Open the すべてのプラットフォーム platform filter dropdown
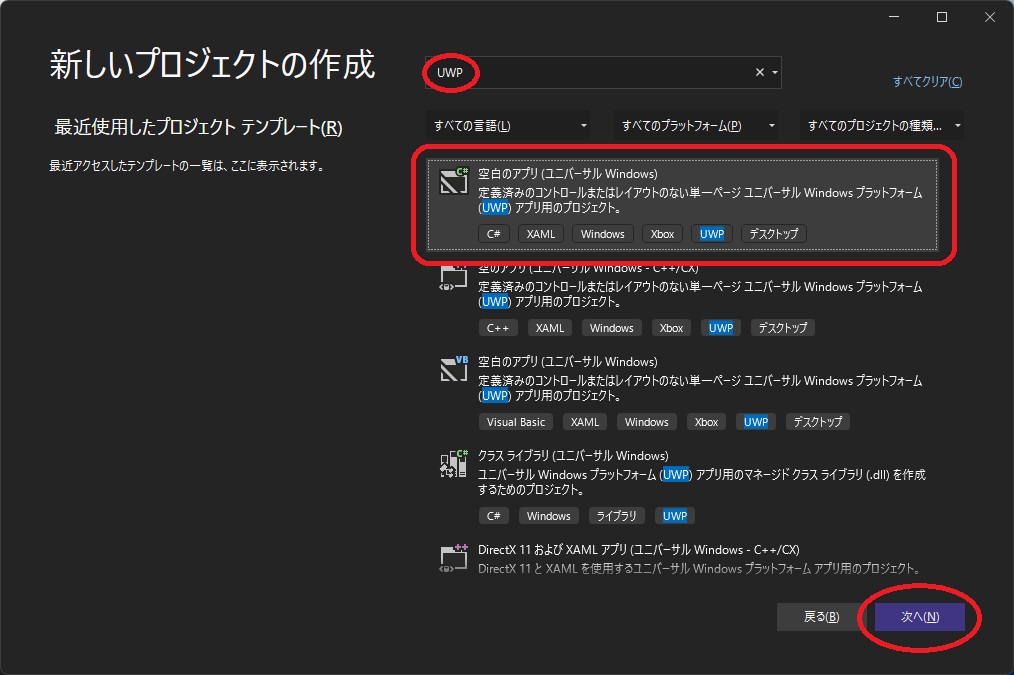 [696, 125]
